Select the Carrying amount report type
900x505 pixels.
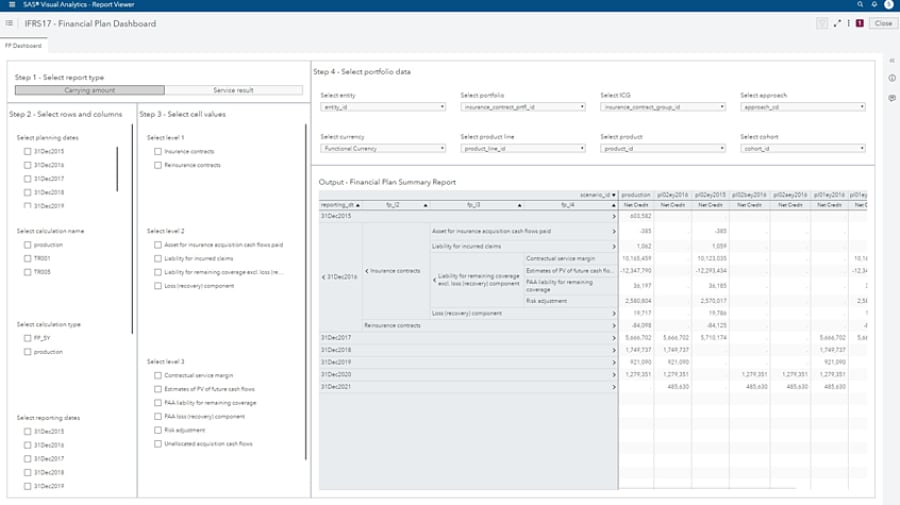(x=90, y=90)
